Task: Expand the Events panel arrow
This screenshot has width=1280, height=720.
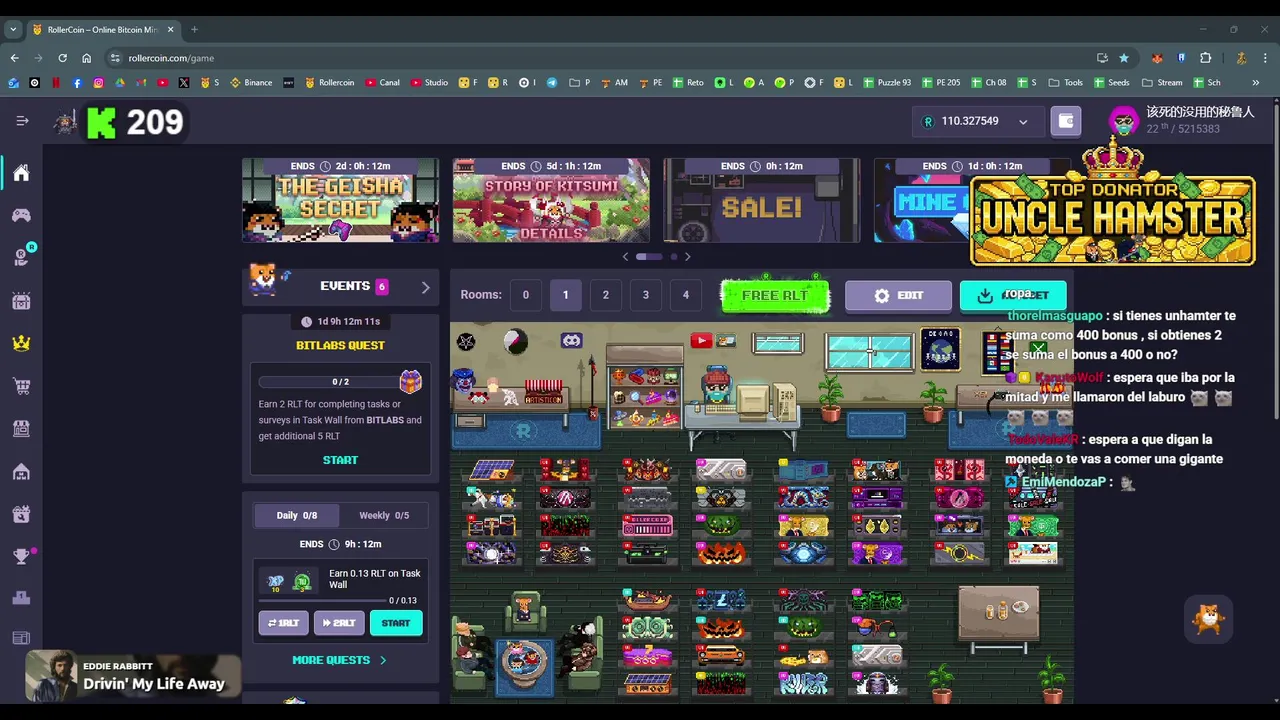Action: 425,287
